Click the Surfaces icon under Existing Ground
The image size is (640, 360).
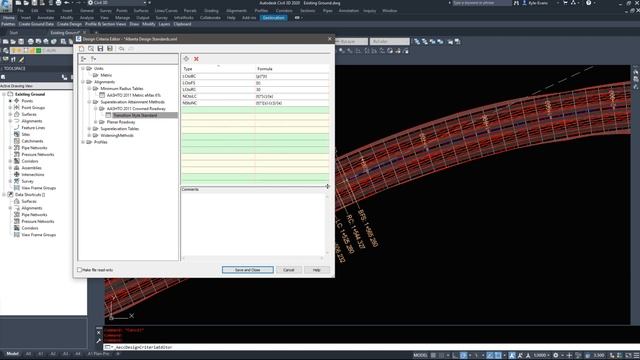pyautogui.click(x=17, y=114)
